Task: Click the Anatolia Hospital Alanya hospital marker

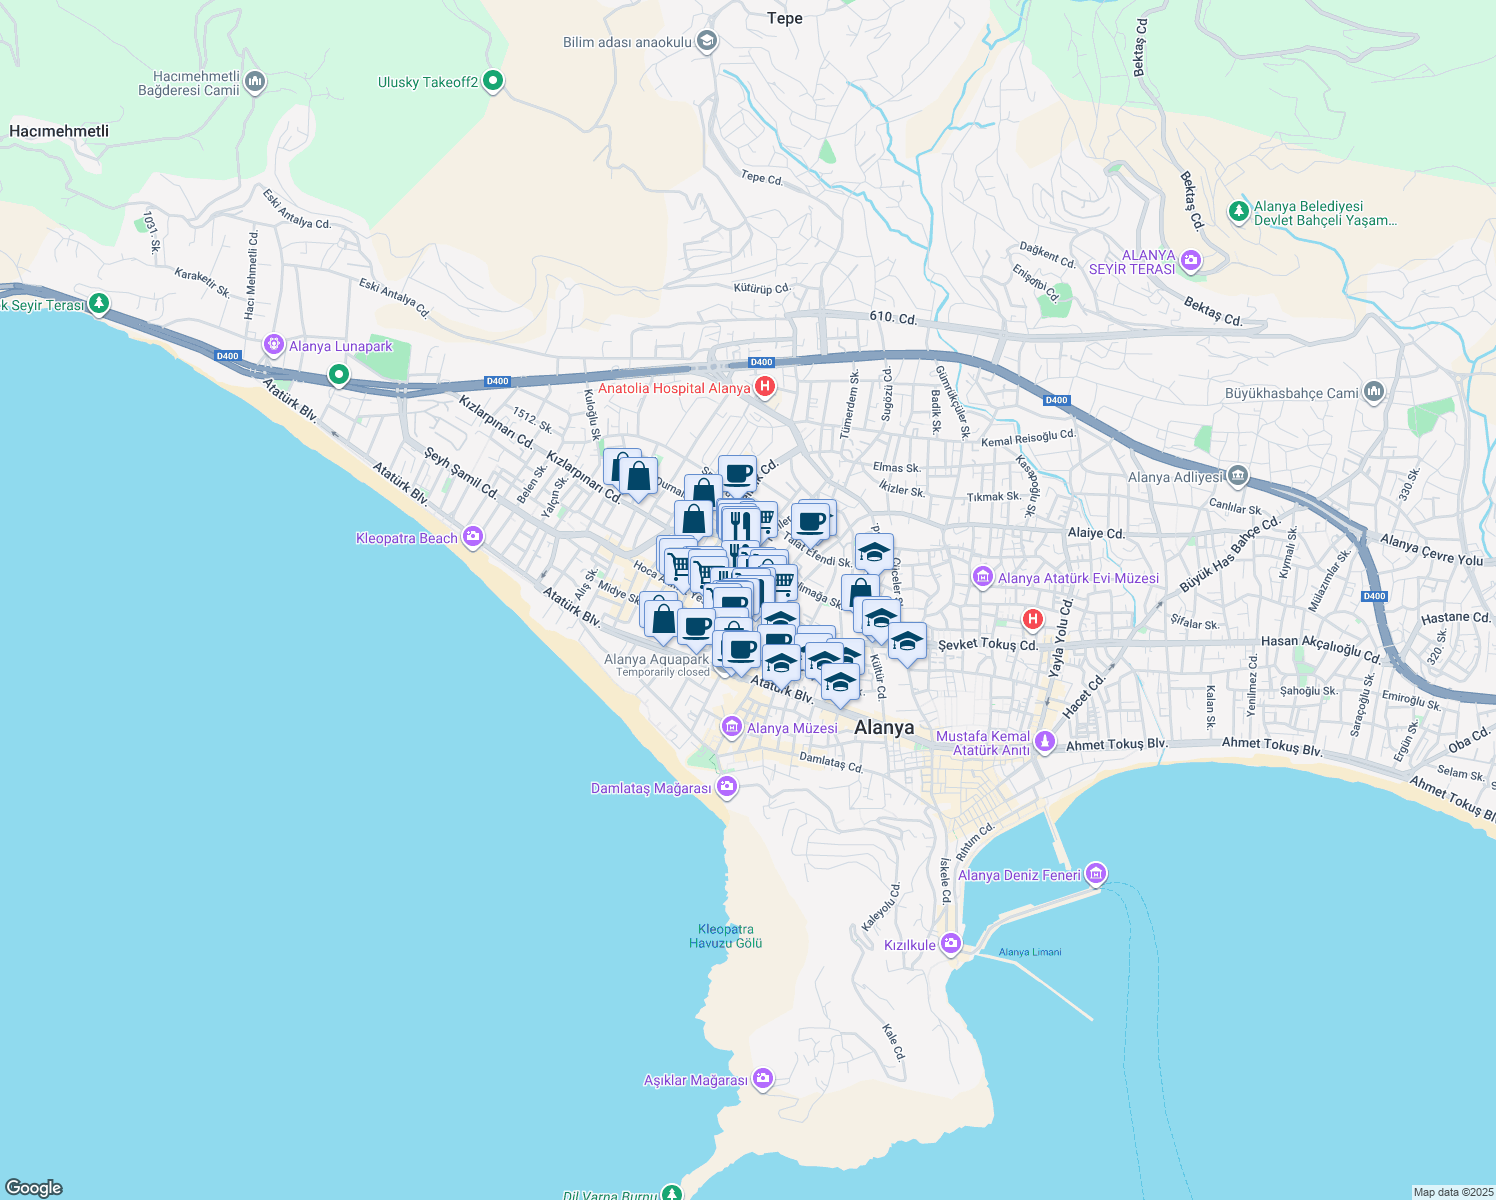Action: pyautogui.click(x=765, y=385)
